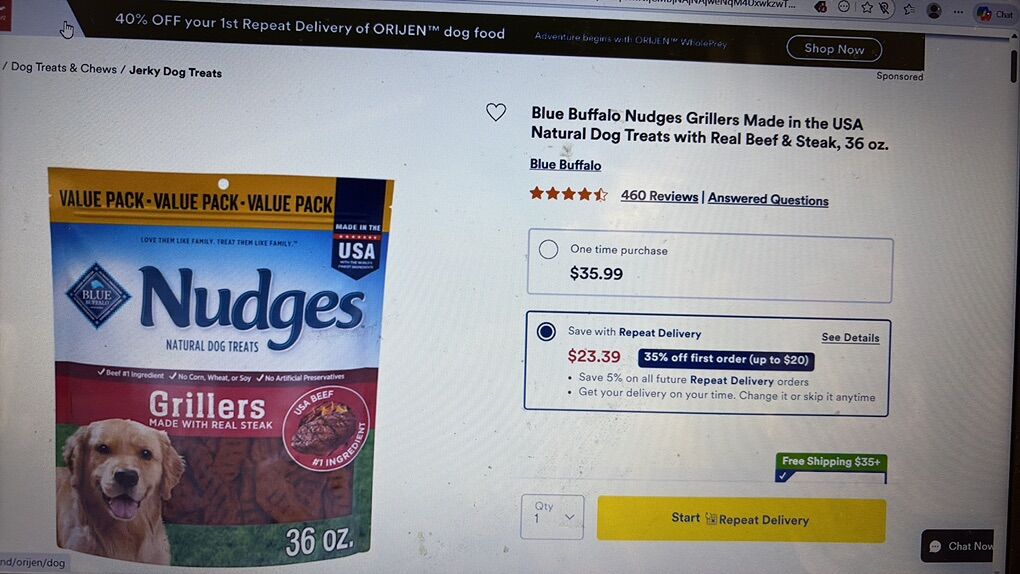This screenshot has height=574, width=1020.
Task: Open the Copilot Chat button
Action: tap(995, 13)
